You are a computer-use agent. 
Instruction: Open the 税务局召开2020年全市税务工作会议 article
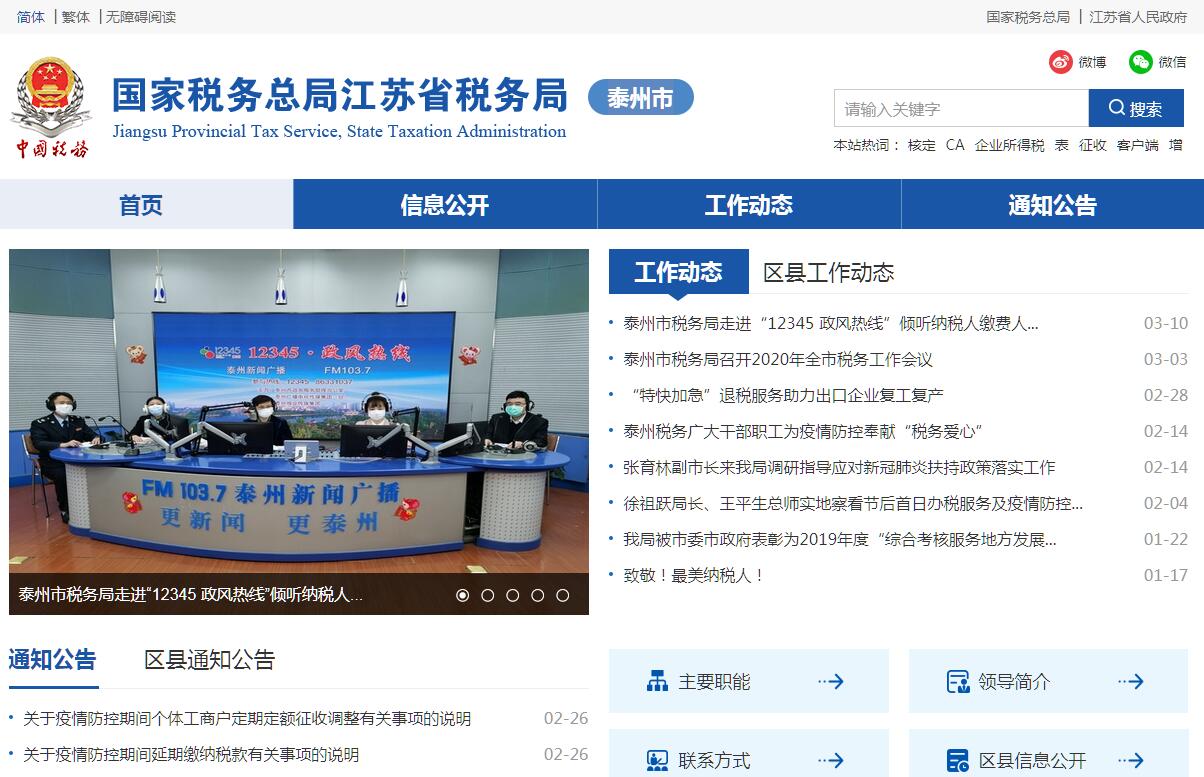click(x=777, y=359)
